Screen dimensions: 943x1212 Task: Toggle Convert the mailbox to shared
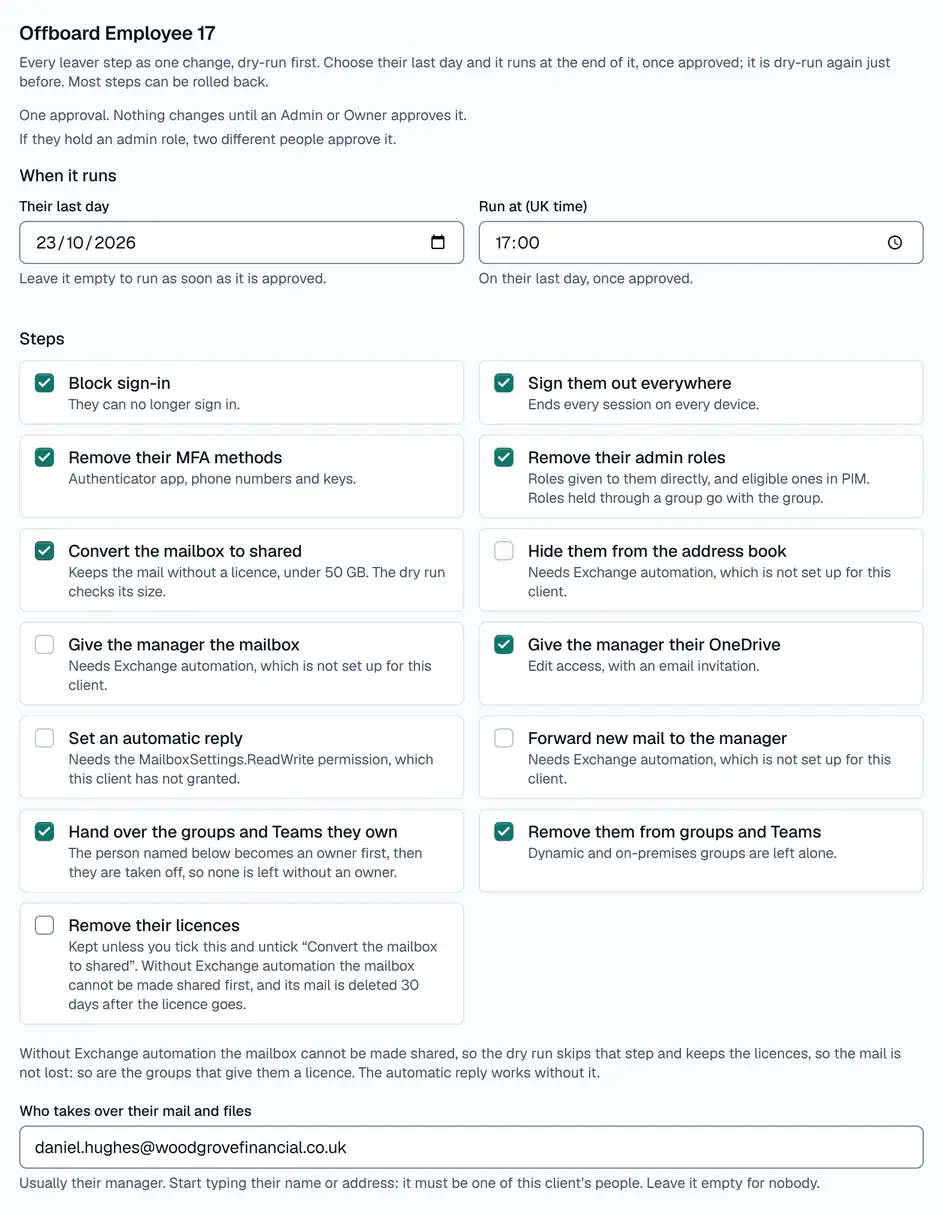(44, 551)
